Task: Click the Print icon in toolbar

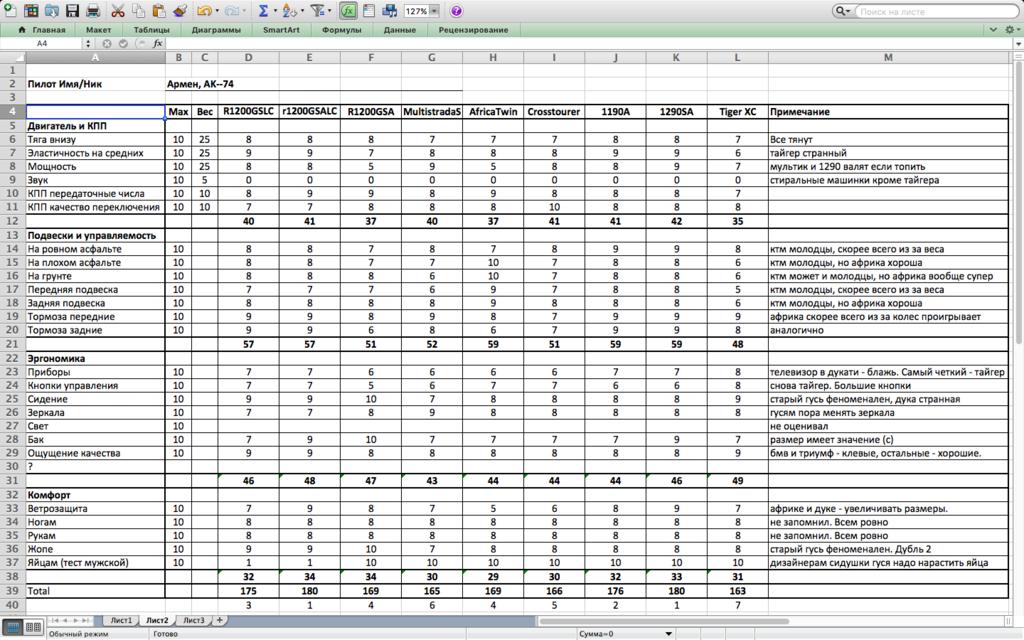Action: tap(93, 11)
